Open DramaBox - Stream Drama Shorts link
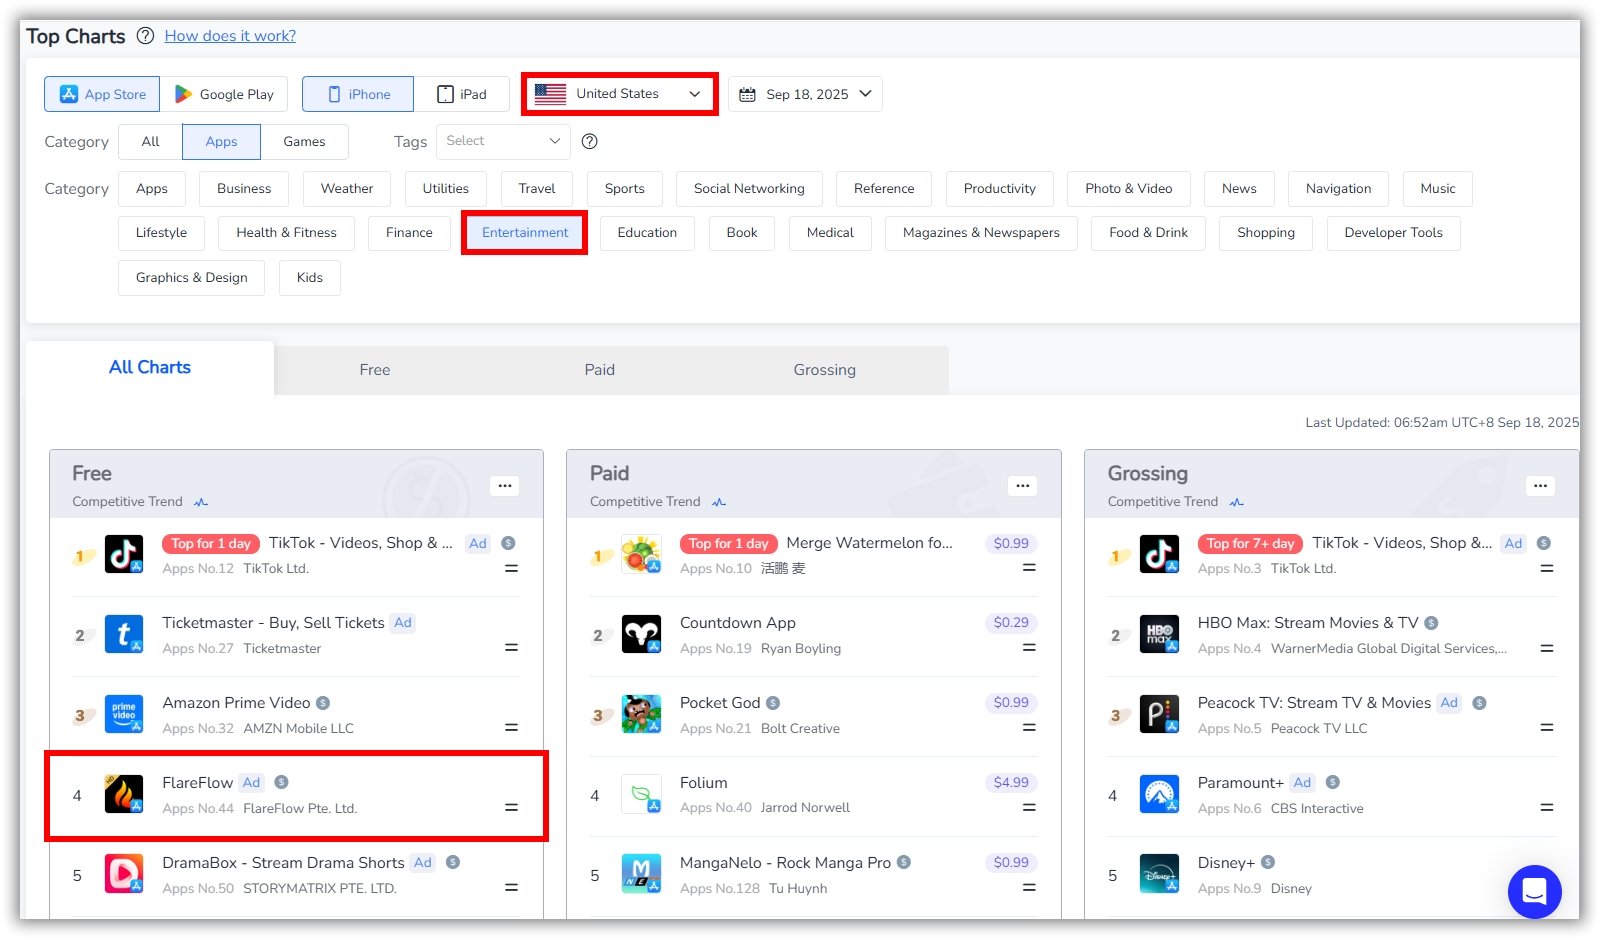 point(284,863)
